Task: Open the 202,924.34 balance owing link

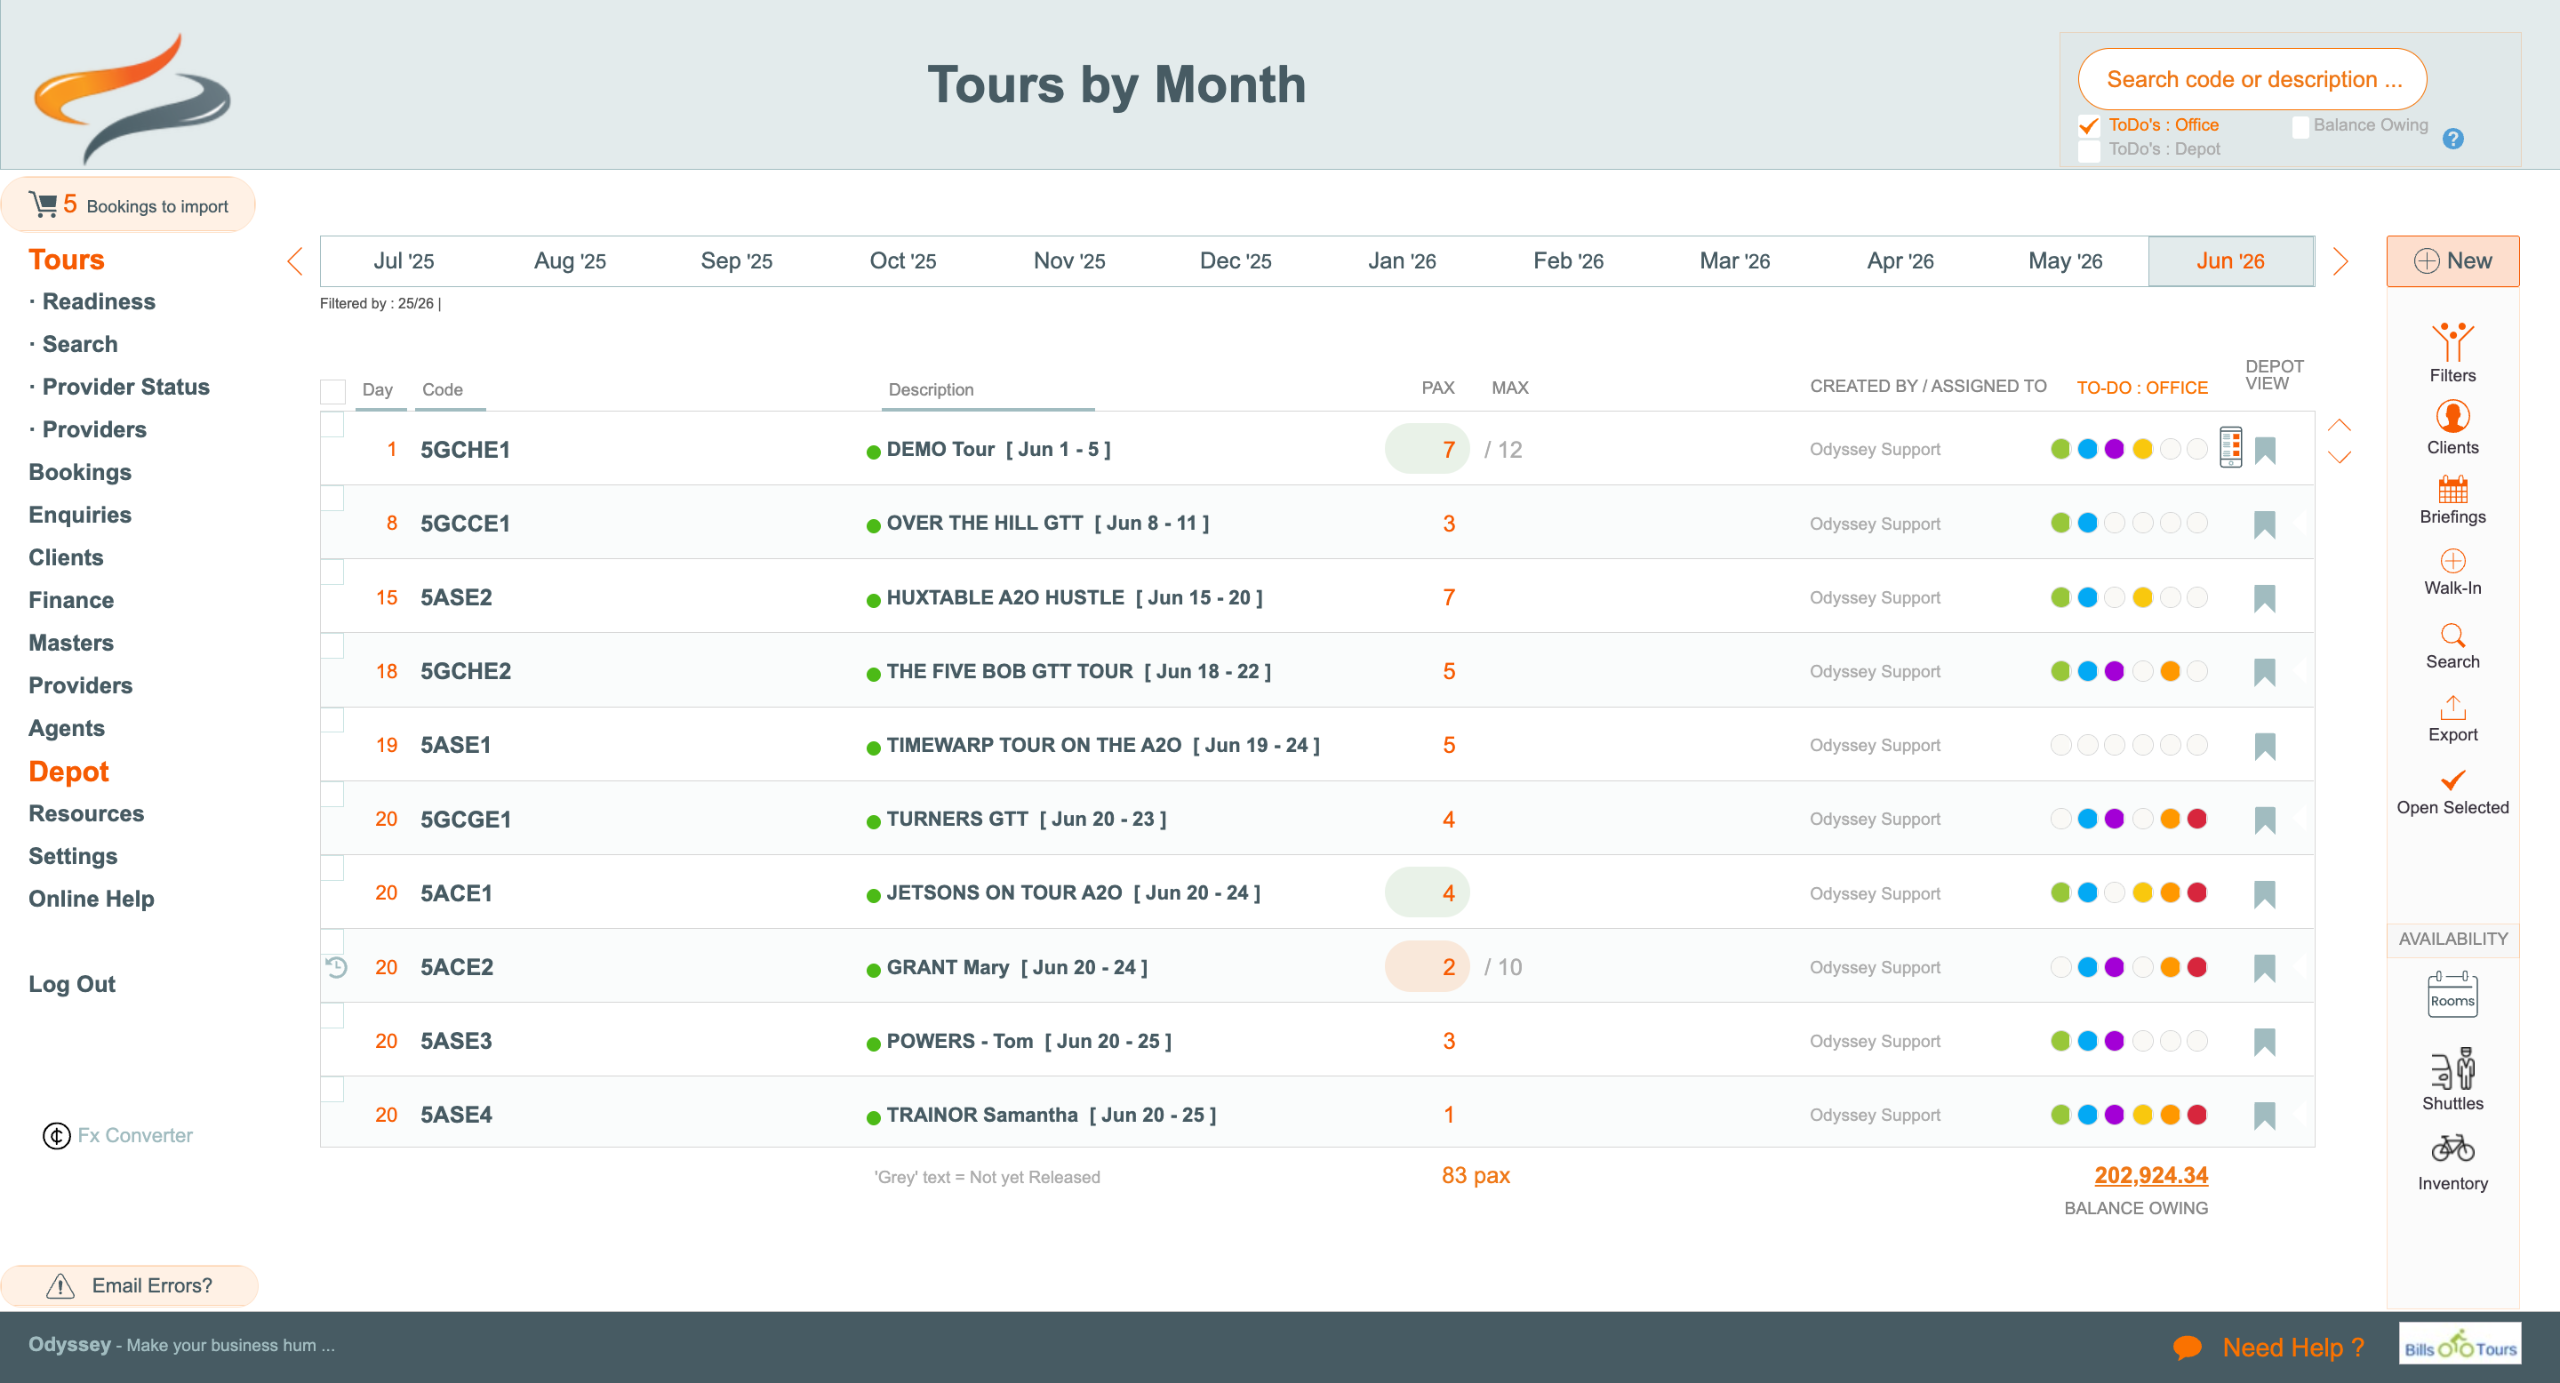Action: pos(2150,1175)
